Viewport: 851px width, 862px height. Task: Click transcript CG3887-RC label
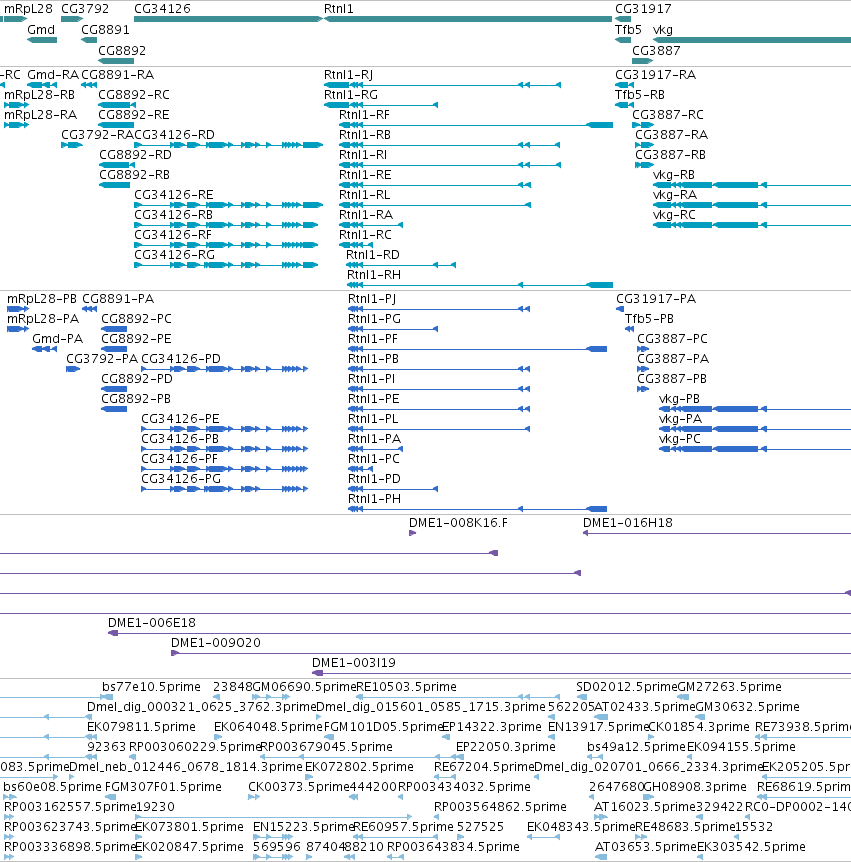coord(667,114)
